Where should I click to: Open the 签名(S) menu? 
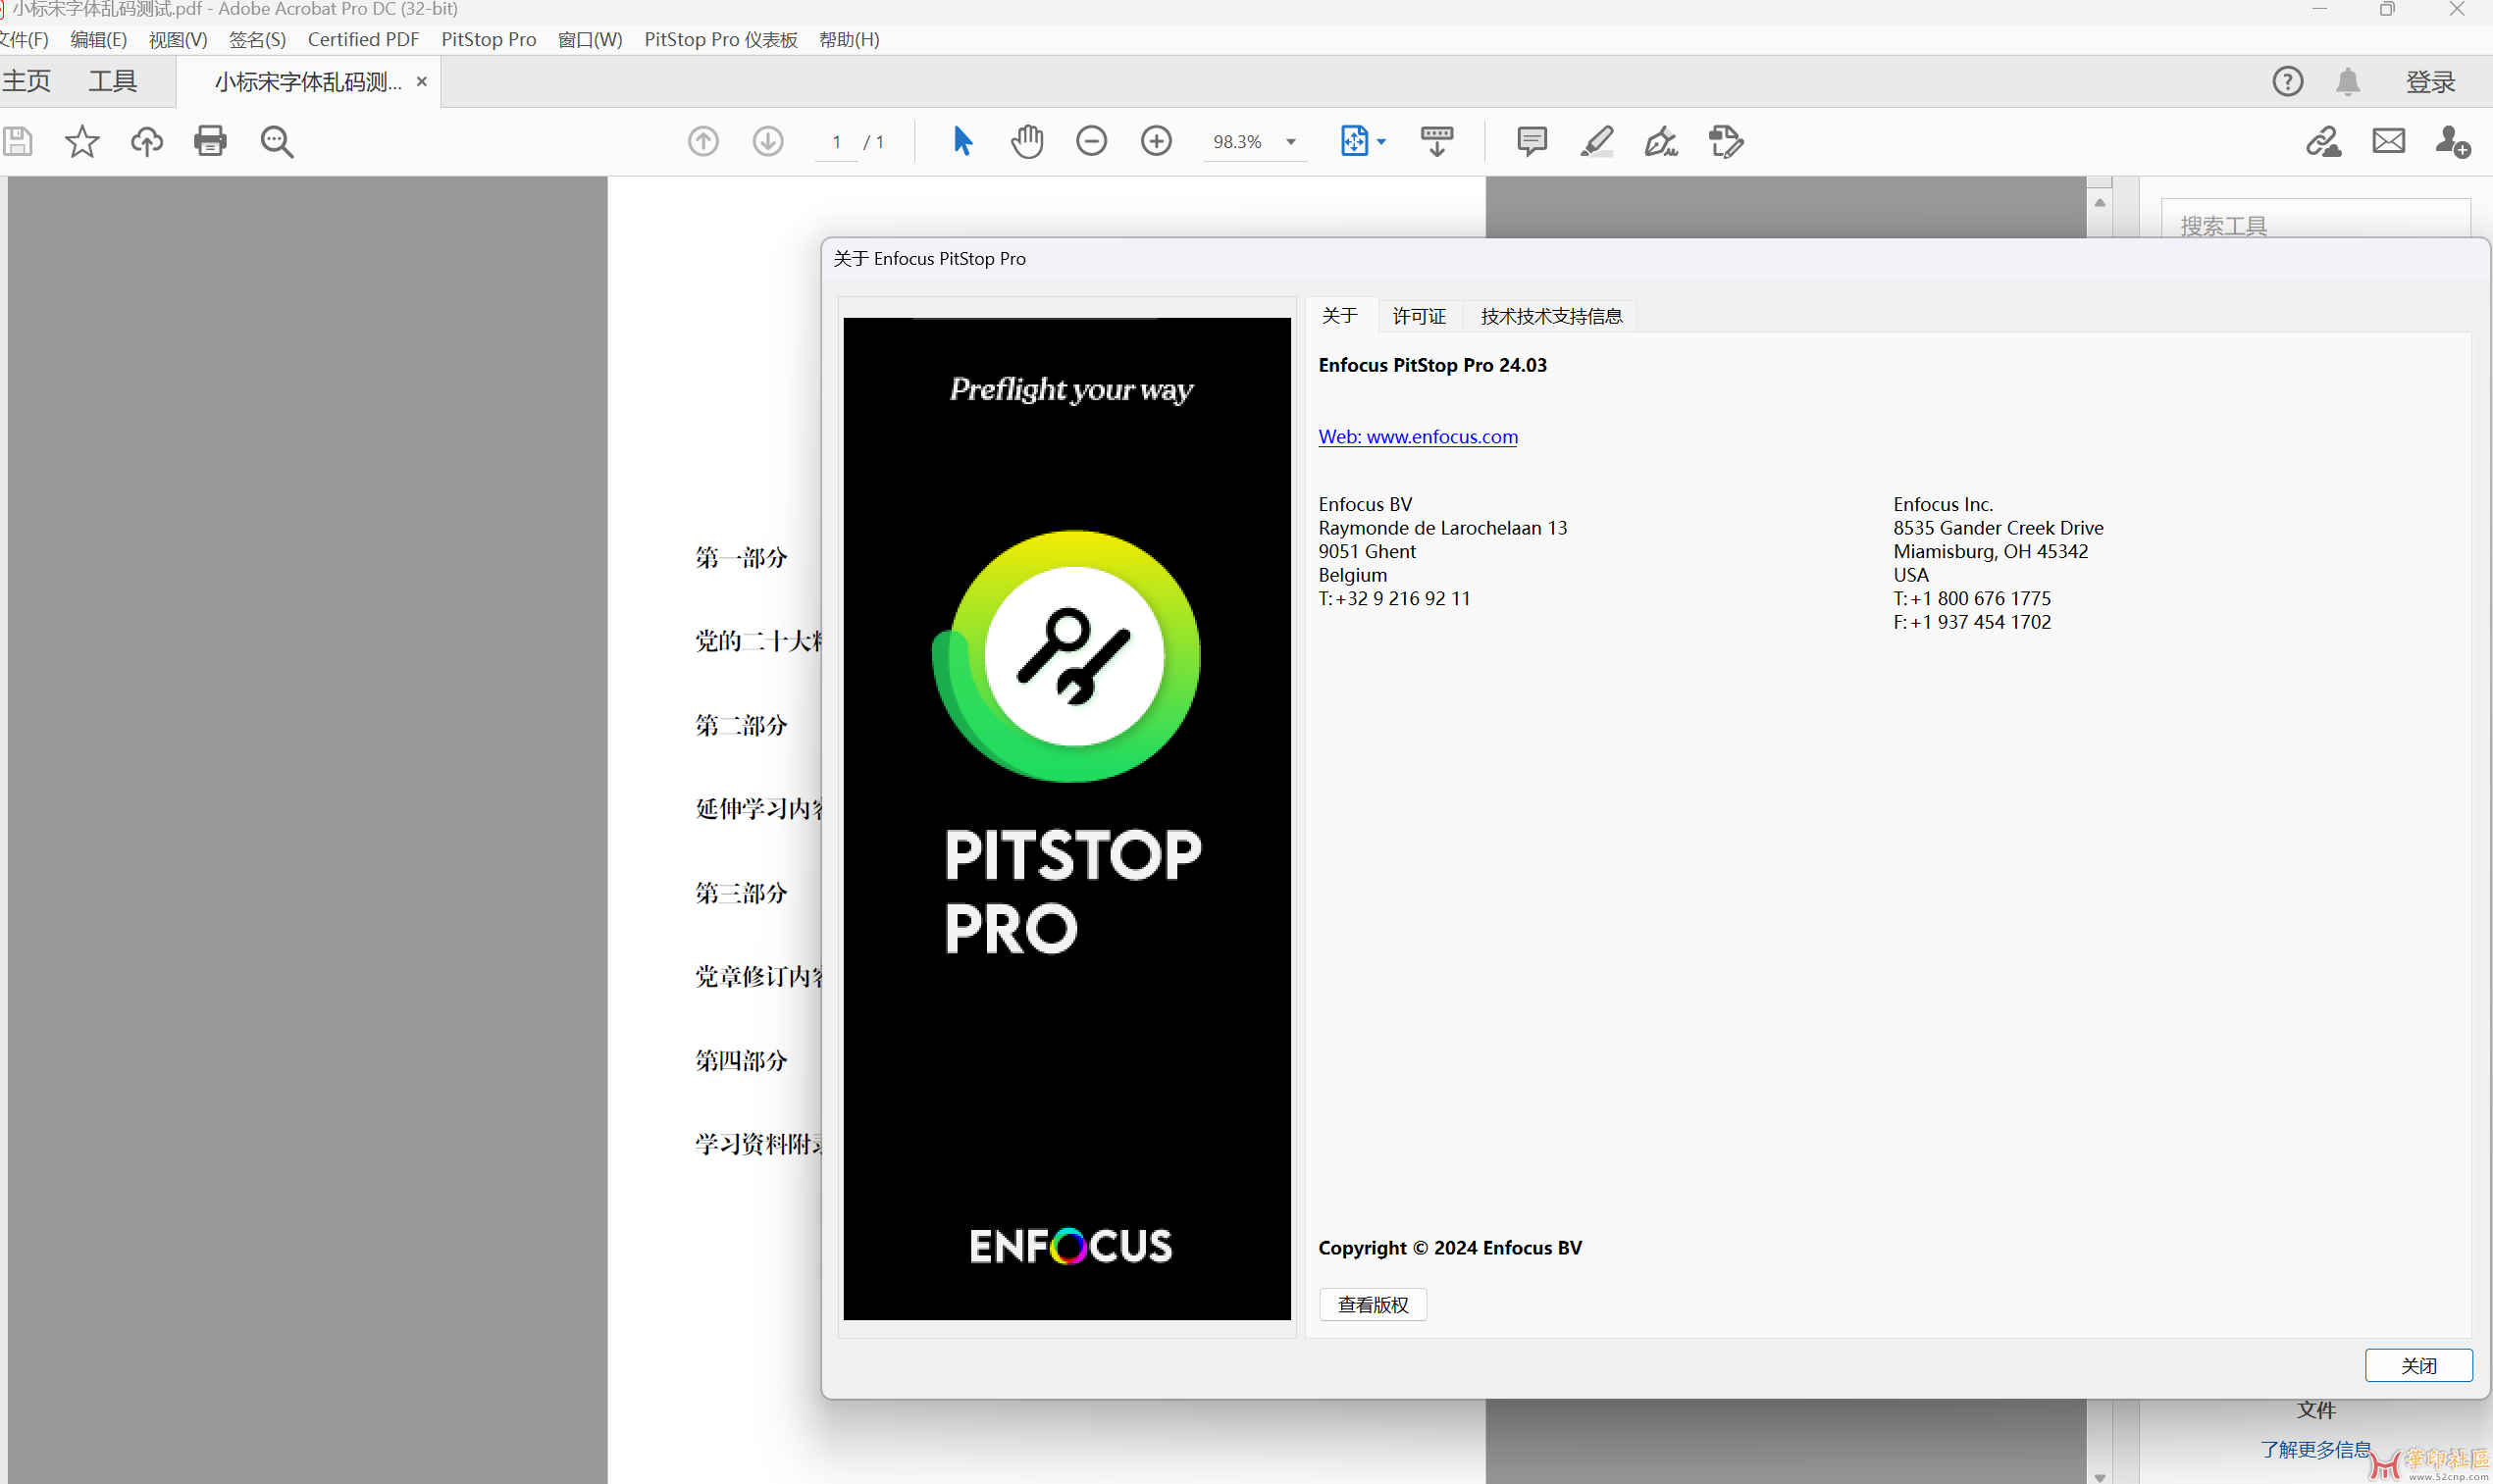257,39
